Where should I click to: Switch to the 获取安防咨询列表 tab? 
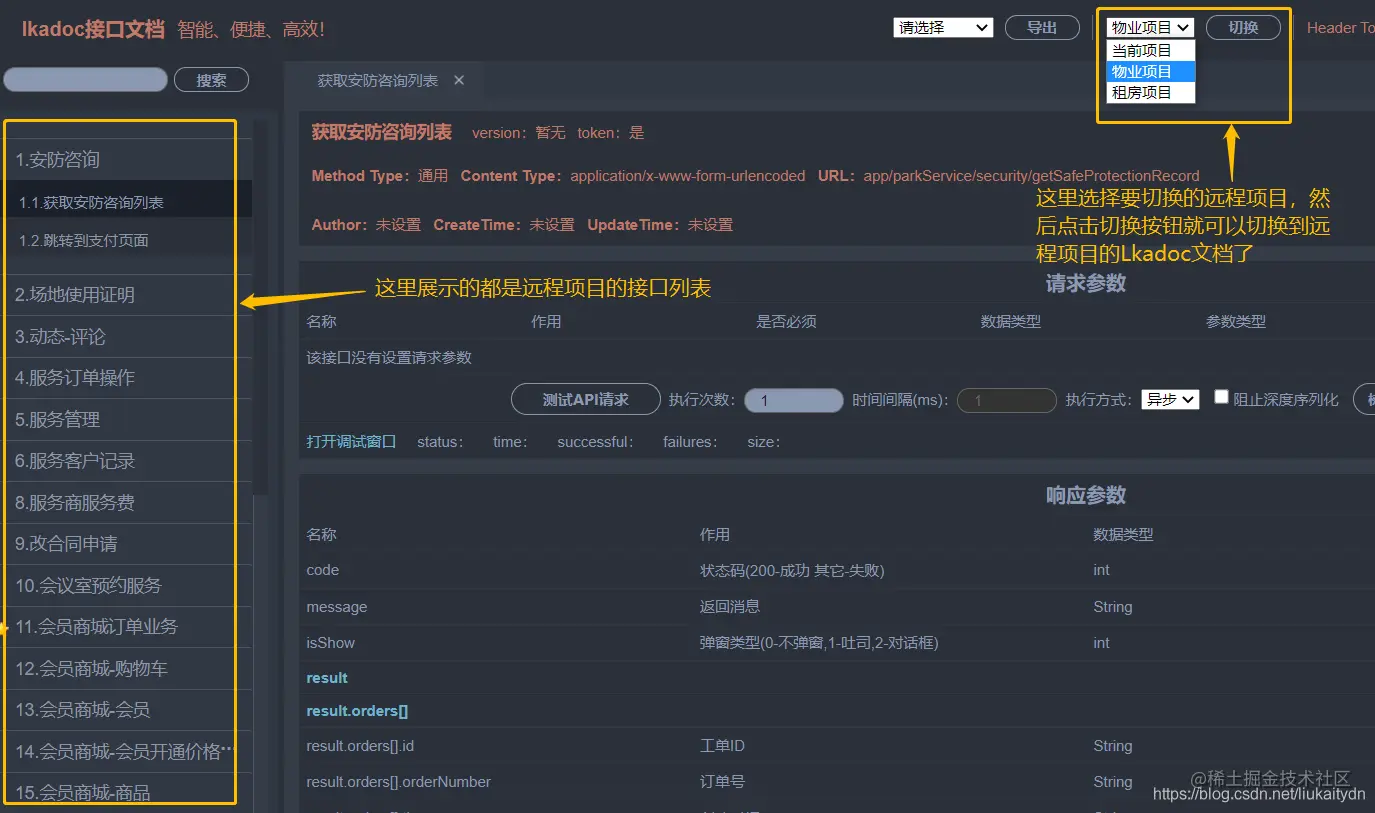380,79
